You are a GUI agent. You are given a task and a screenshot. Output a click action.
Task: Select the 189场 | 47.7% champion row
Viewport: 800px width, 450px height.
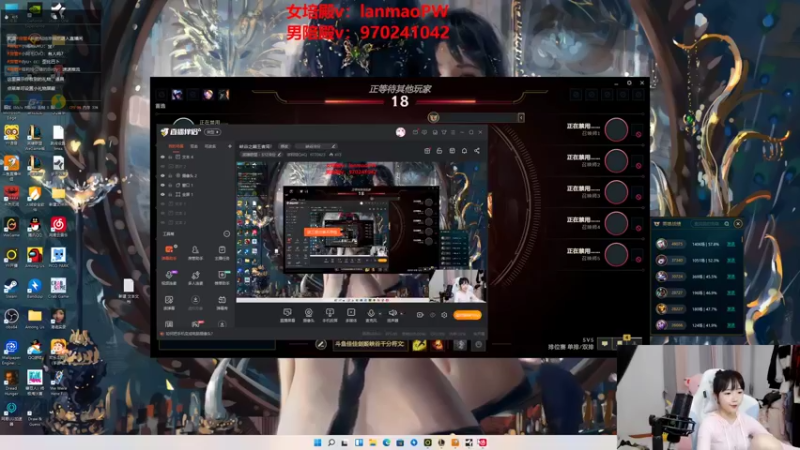click(696, 309)
